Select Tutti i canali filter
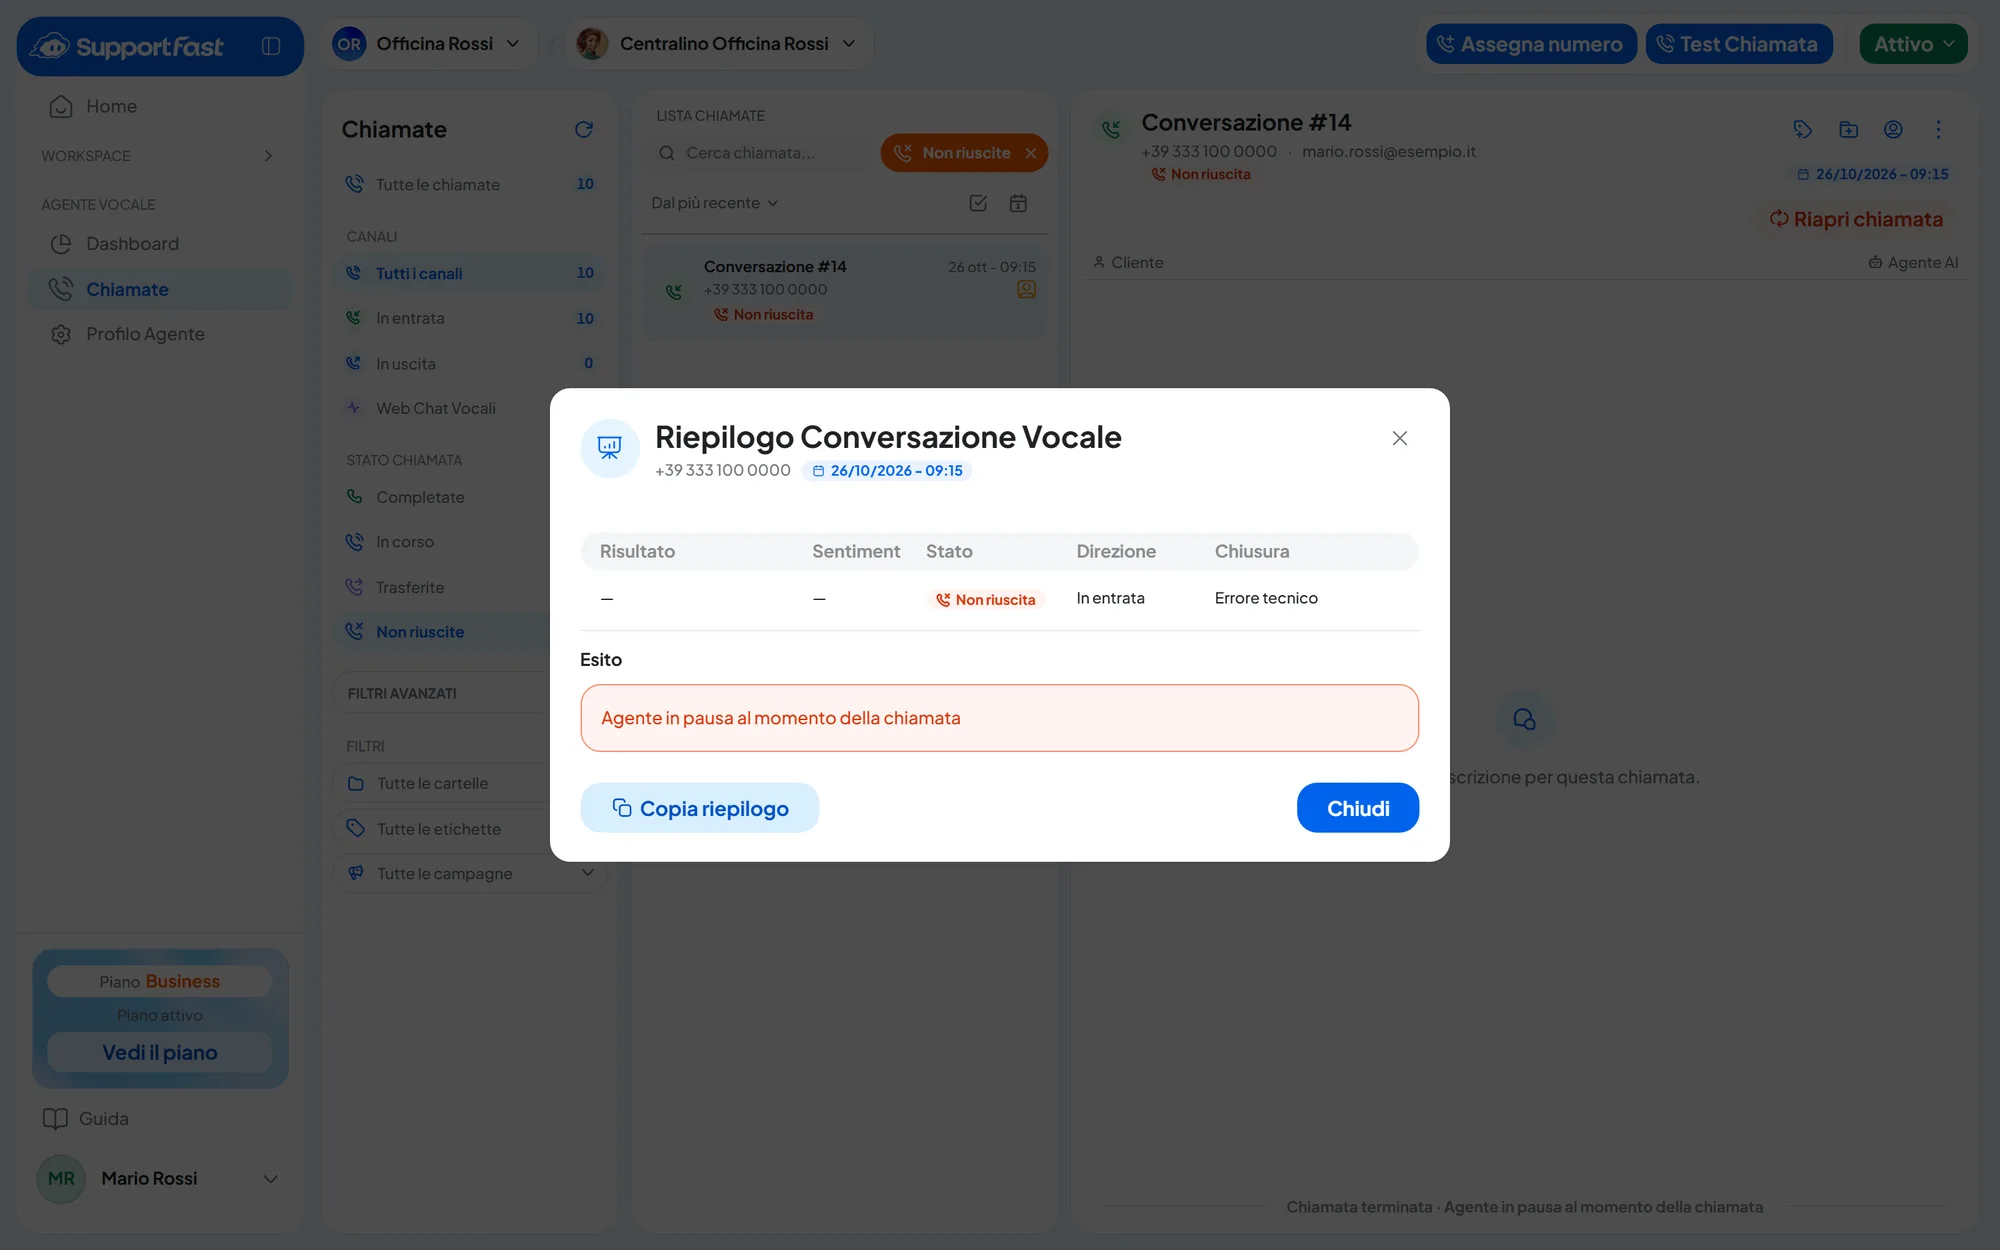The width and height of the screenshot is (2000, 1250). point(470,273)
